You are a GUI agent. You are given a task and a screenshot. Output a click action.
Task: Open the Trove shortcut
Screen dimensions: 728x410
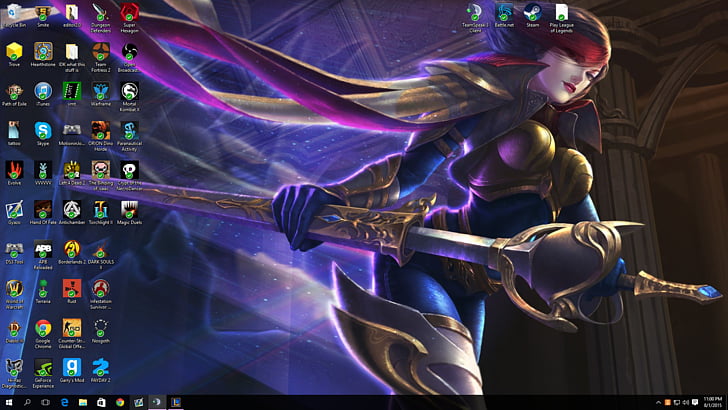(x=14, y=55)
